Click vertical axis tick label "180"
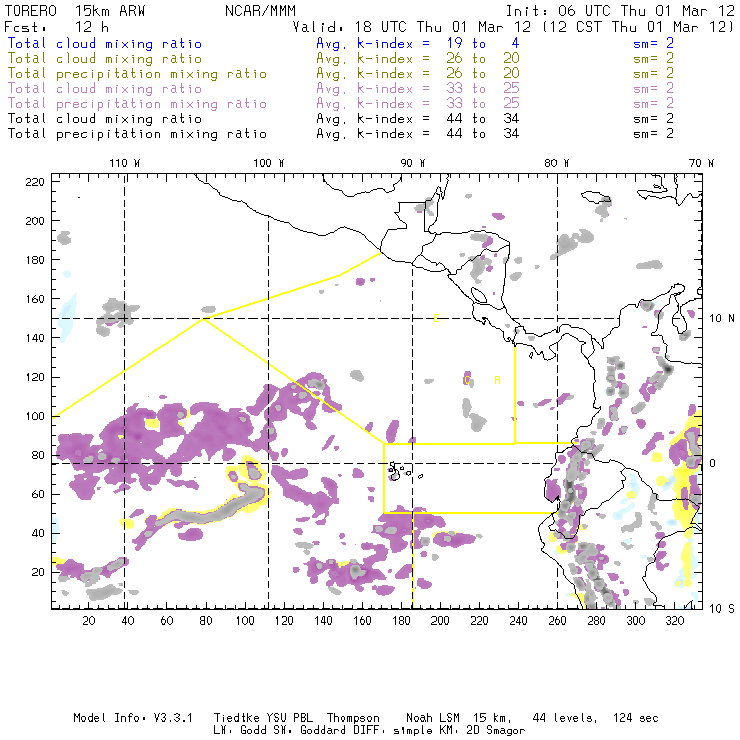Screen dimensions: 740x740 click(x=35, y=260)
